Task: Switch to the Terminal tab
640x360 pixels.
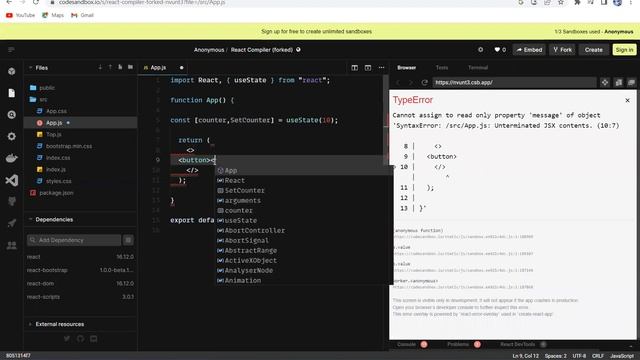Action: click(x=478, y=68)
